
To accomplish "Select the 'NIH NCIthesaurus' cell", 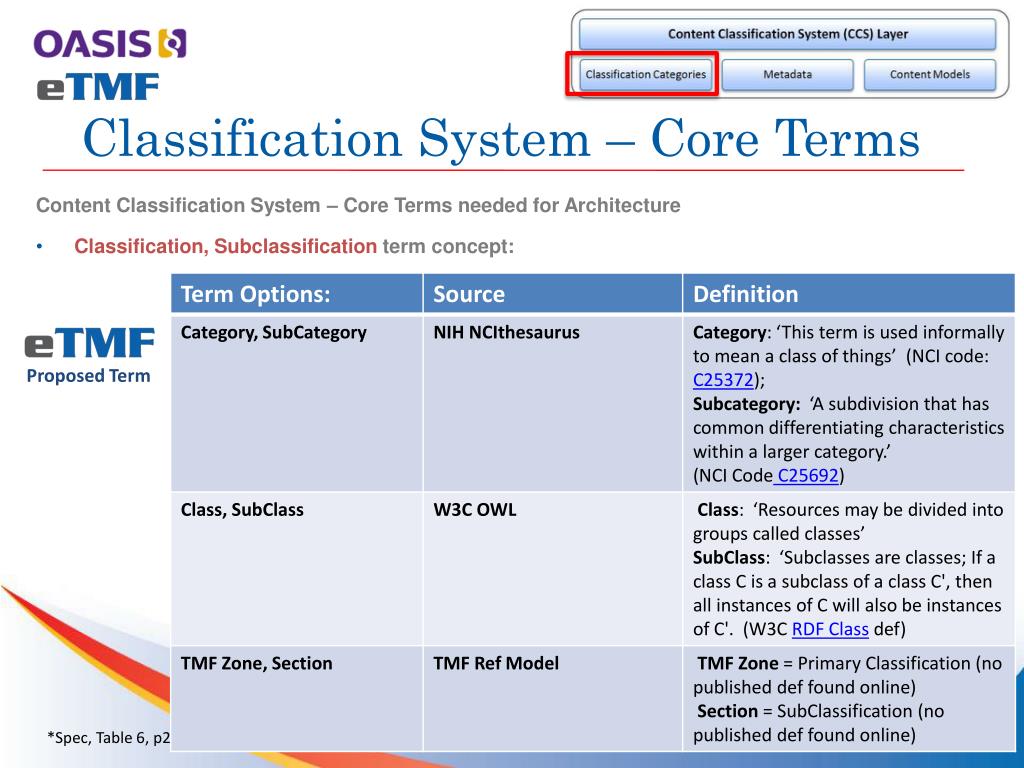I will (x=552, y=403).
